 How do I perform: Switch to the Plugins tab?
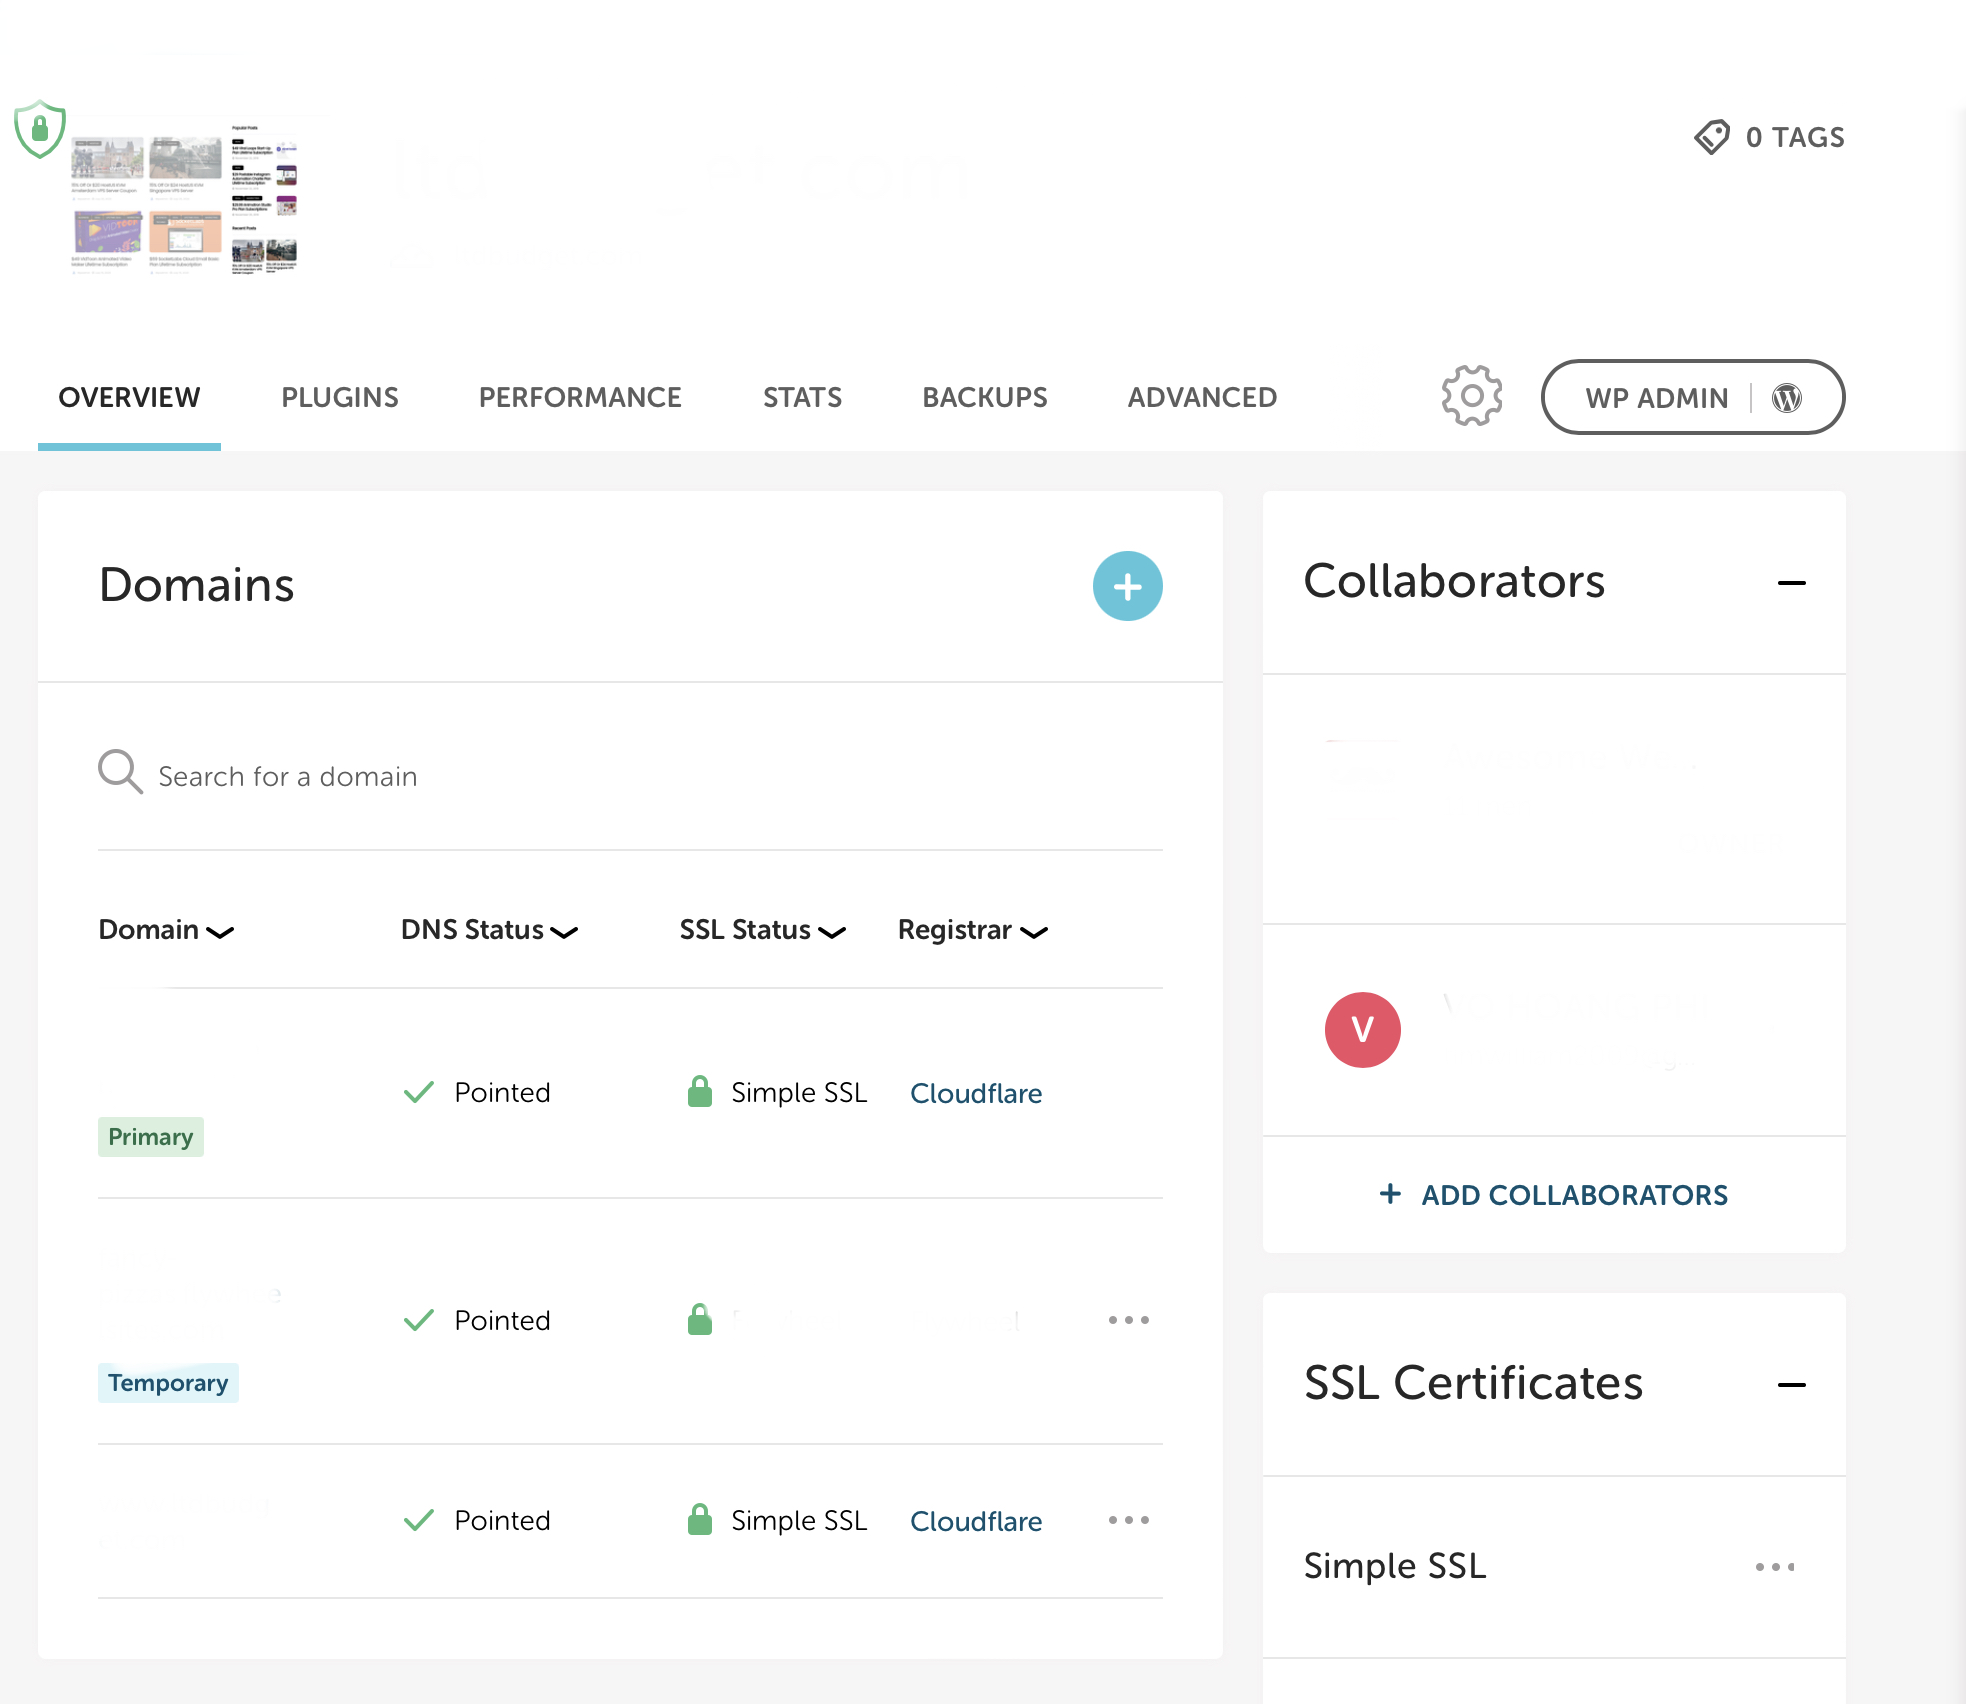339,397
